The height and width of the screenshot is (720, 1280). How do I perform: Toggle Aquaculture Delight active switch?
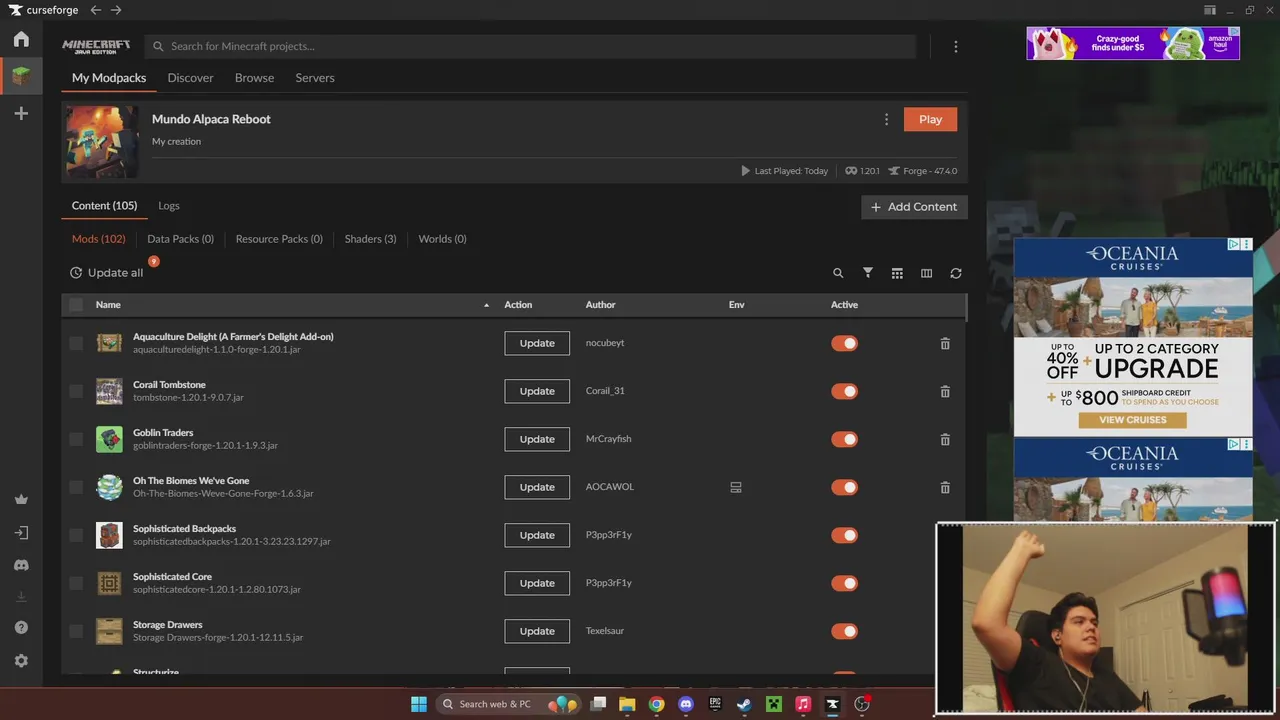844,343
